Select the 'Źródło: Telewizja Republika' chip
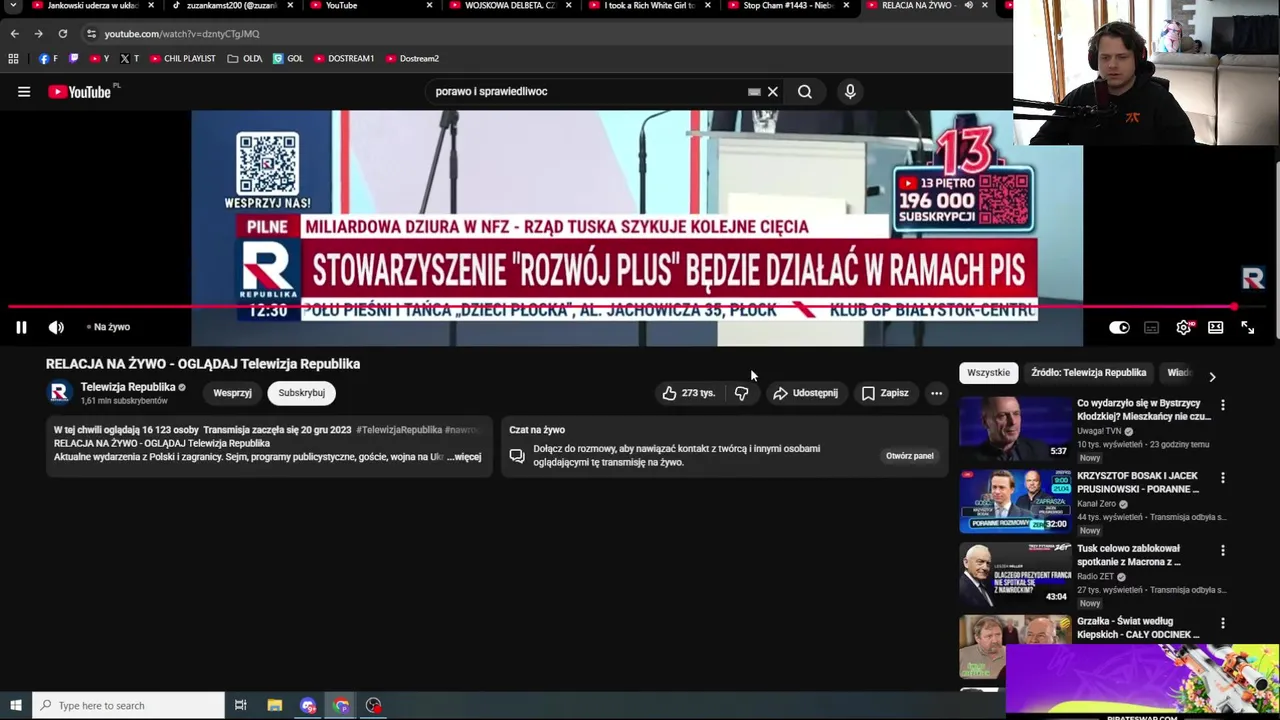The height and width of the screenshot is (720, 1280). [x=1088, y=373]
